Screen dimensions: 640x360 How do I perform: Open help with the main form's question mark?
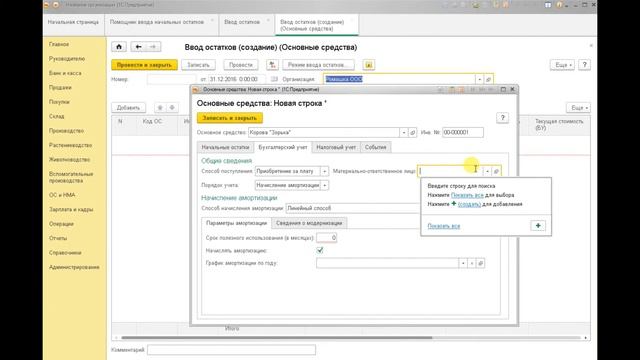tap(584, 65)
